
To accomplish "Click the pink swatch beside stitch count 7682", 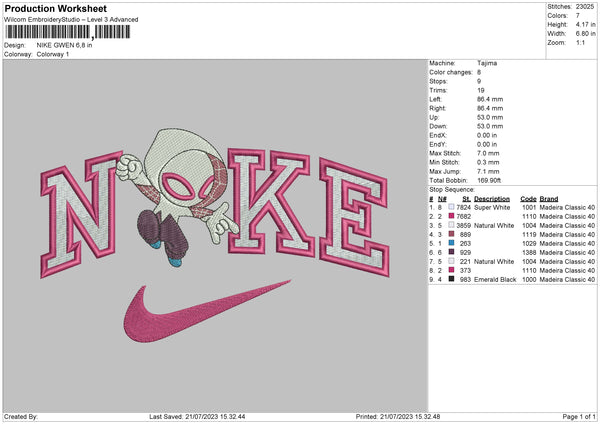I will 452,216.
